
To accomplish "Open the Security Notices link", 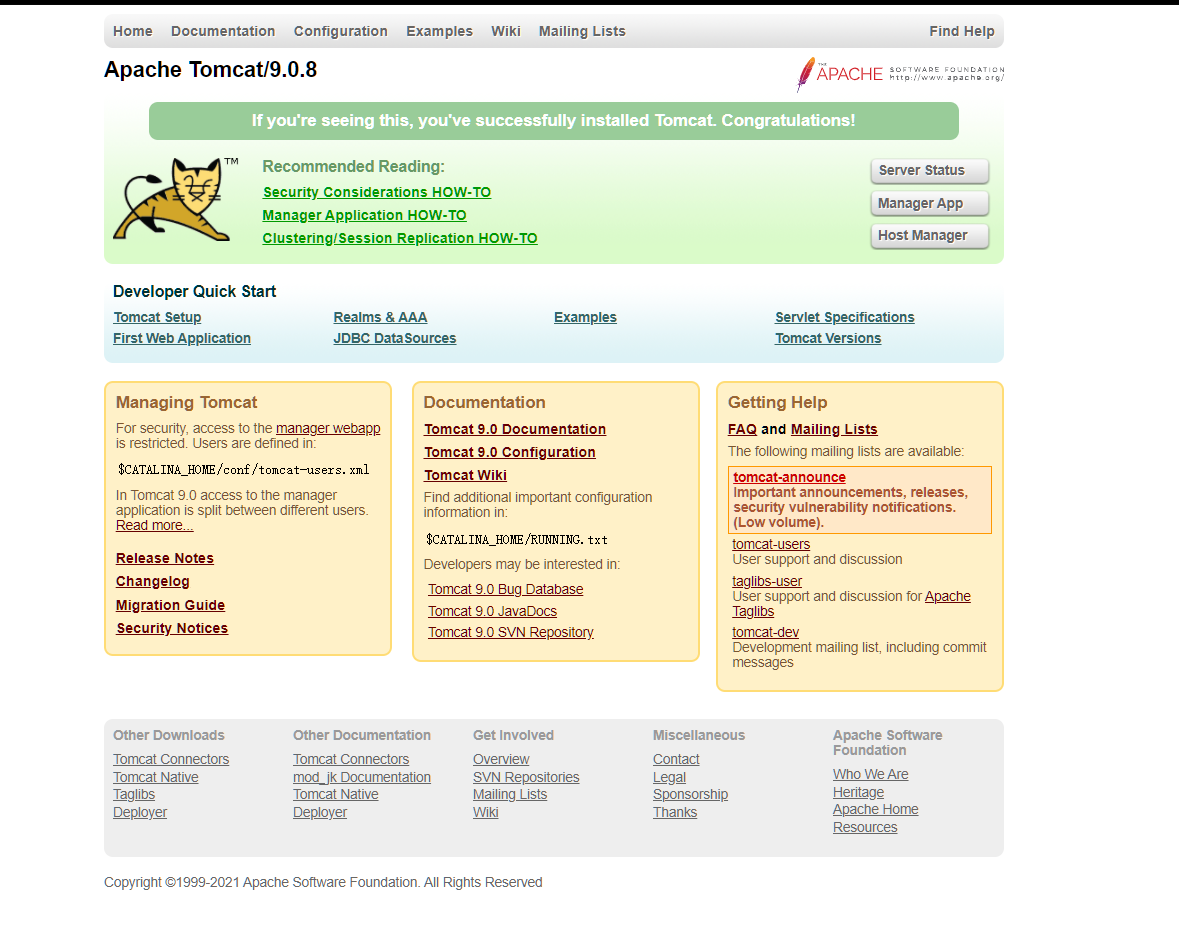I will point(171,628).
